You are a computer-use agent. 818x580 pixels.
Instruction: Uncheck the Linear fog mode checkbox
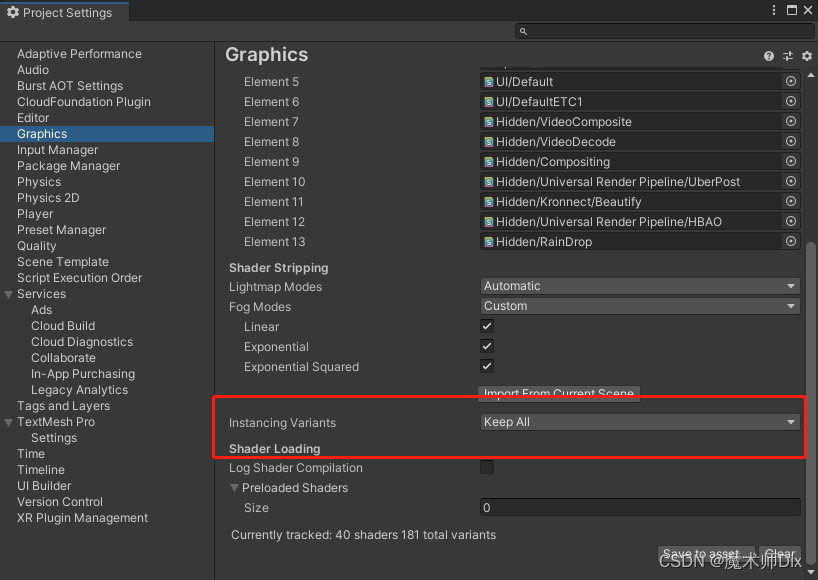(487, 326)
